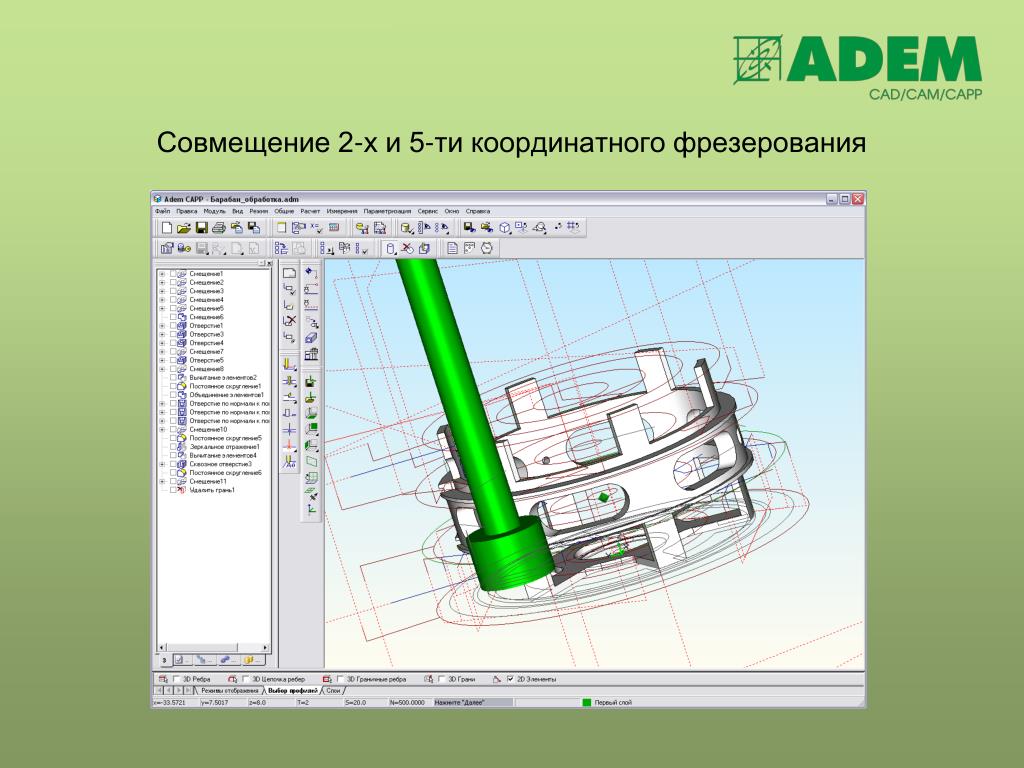Print using the printer toolbar icon

pyautogui.click(x=219, y=228)
